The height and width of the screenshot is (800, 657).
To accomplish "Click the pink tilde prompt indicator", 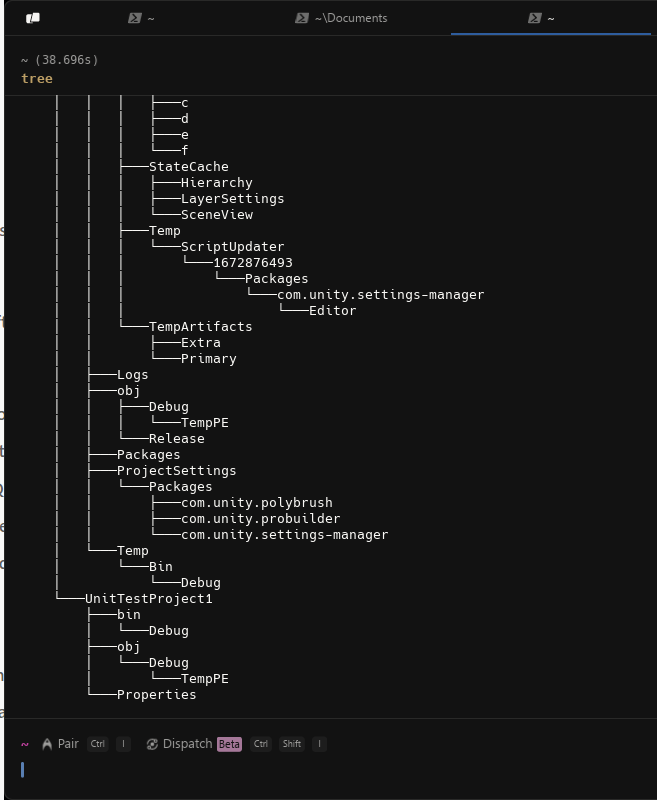I will pos(23,743).
